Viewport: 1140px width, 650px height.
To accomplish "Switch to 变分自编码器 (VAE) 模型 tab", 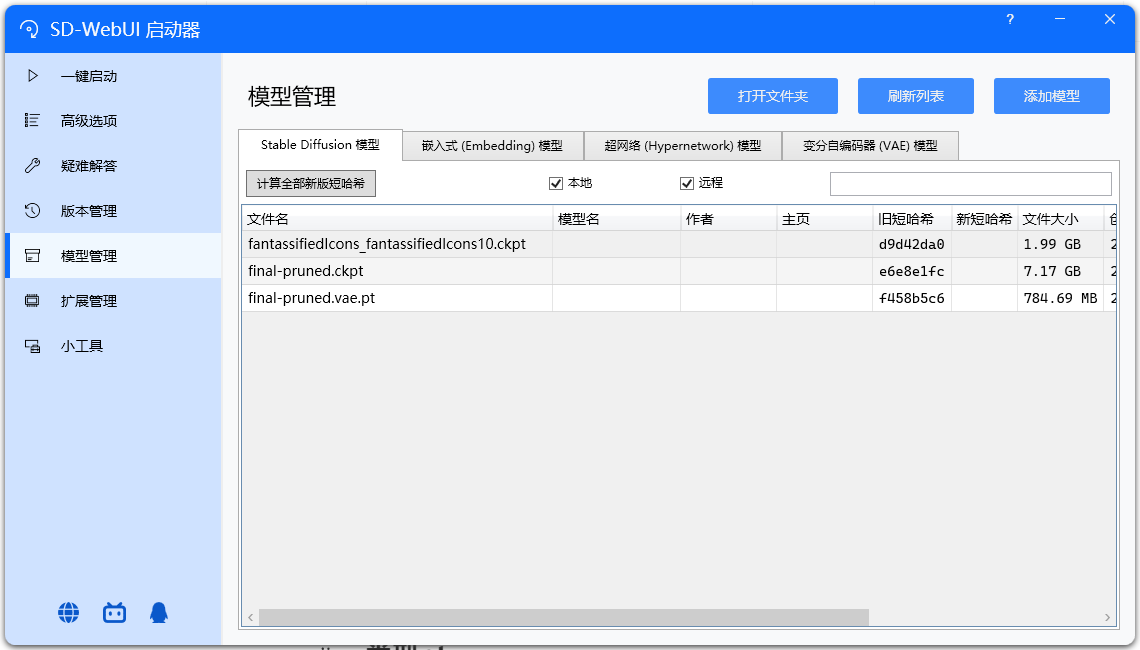I will (x=870, y=145).
